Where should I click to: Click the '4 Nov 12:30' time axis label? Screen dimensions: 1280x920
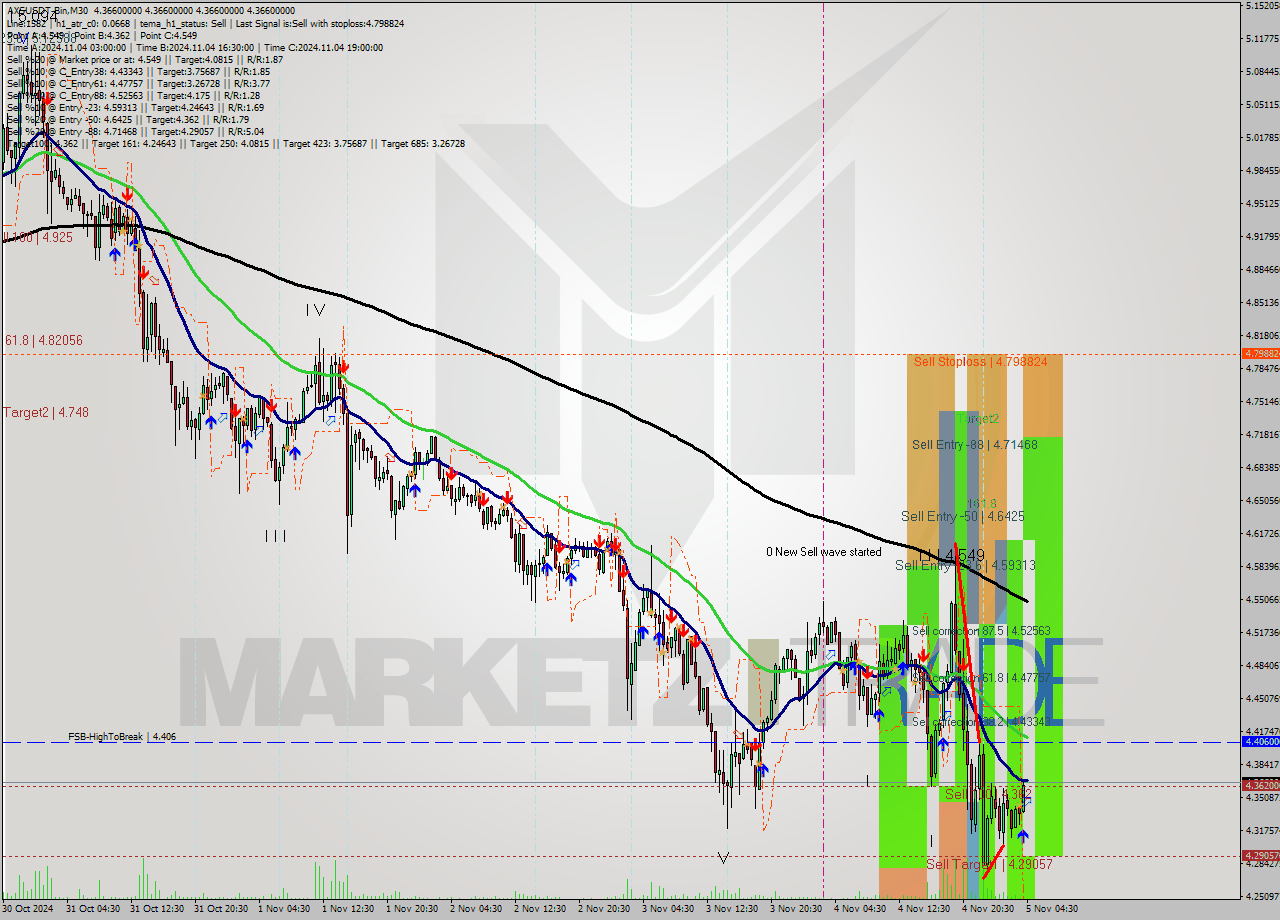point(923,909)
